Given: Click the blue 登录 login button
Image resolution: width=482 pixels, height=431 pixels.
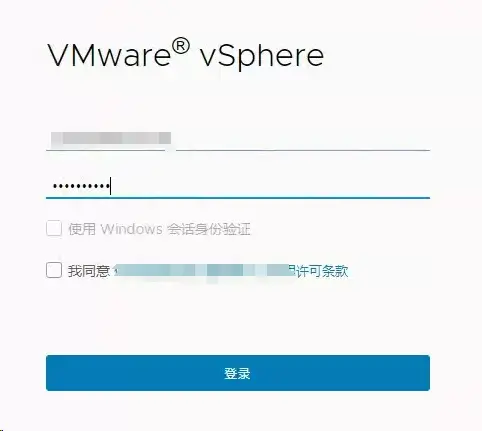Looking at the screenshot, I should (238, 373).
